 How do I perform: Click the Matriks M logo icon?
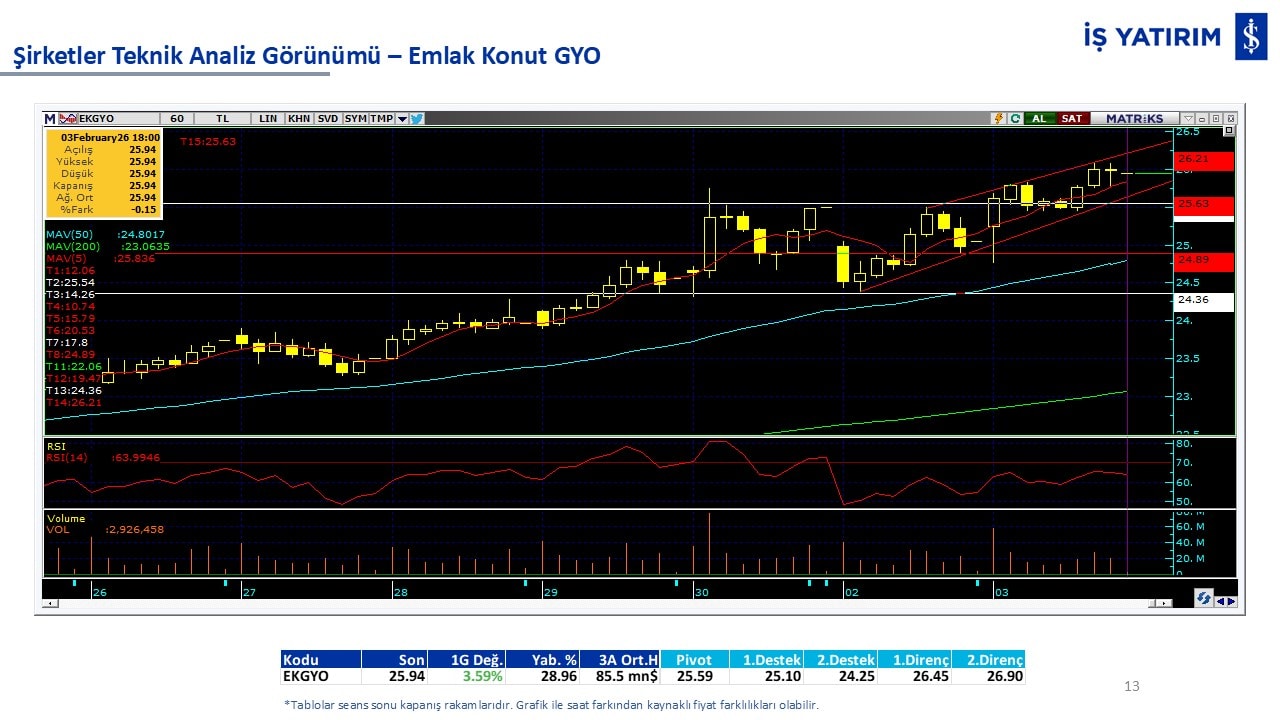(50, 118)
